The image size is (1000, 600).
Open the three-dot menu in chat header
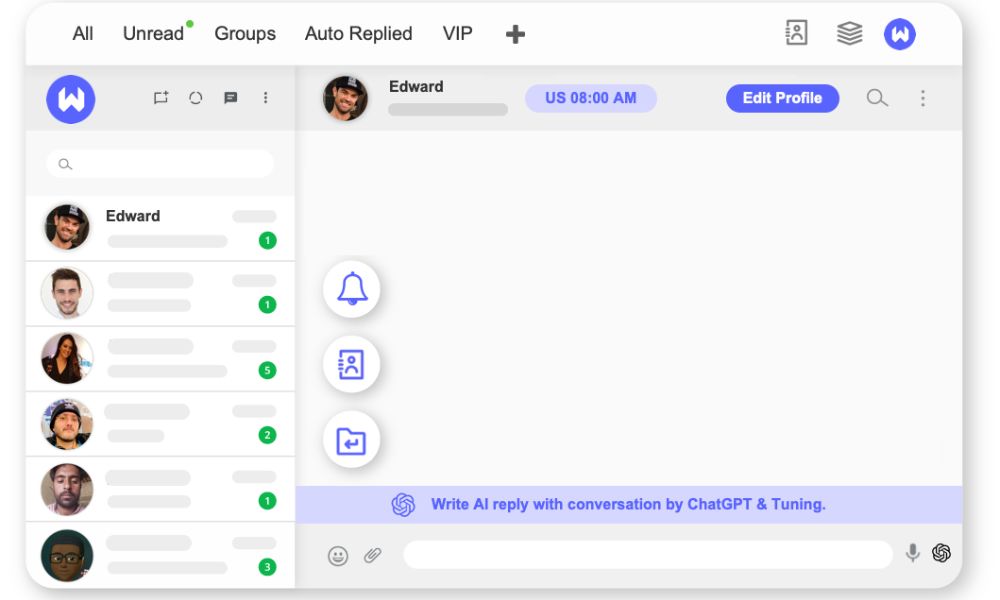922,98
